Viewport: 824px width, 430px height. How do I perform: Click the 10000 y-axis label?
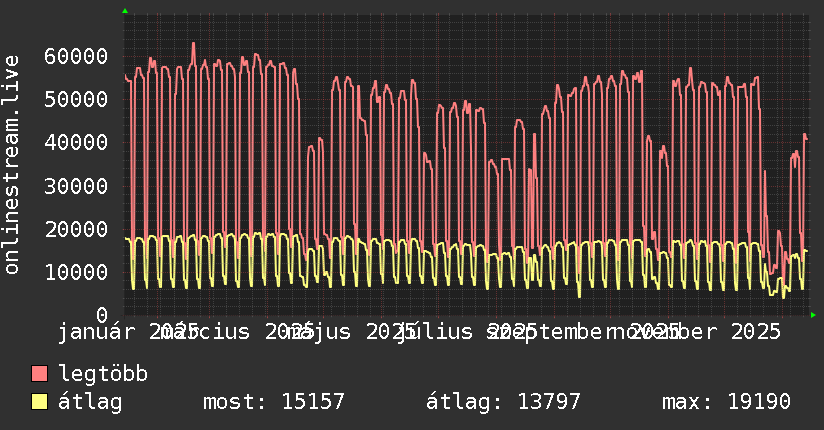pyautogui.click(x=76, y=272)
